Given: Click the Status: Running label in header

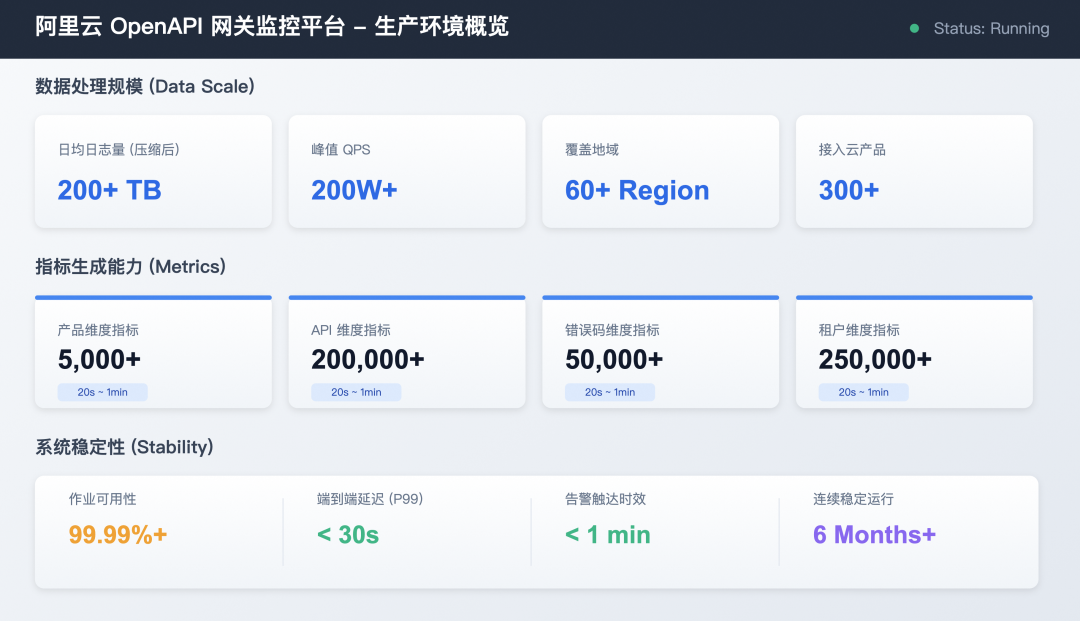Looking at the screenshot, I should tap(990, 29).
